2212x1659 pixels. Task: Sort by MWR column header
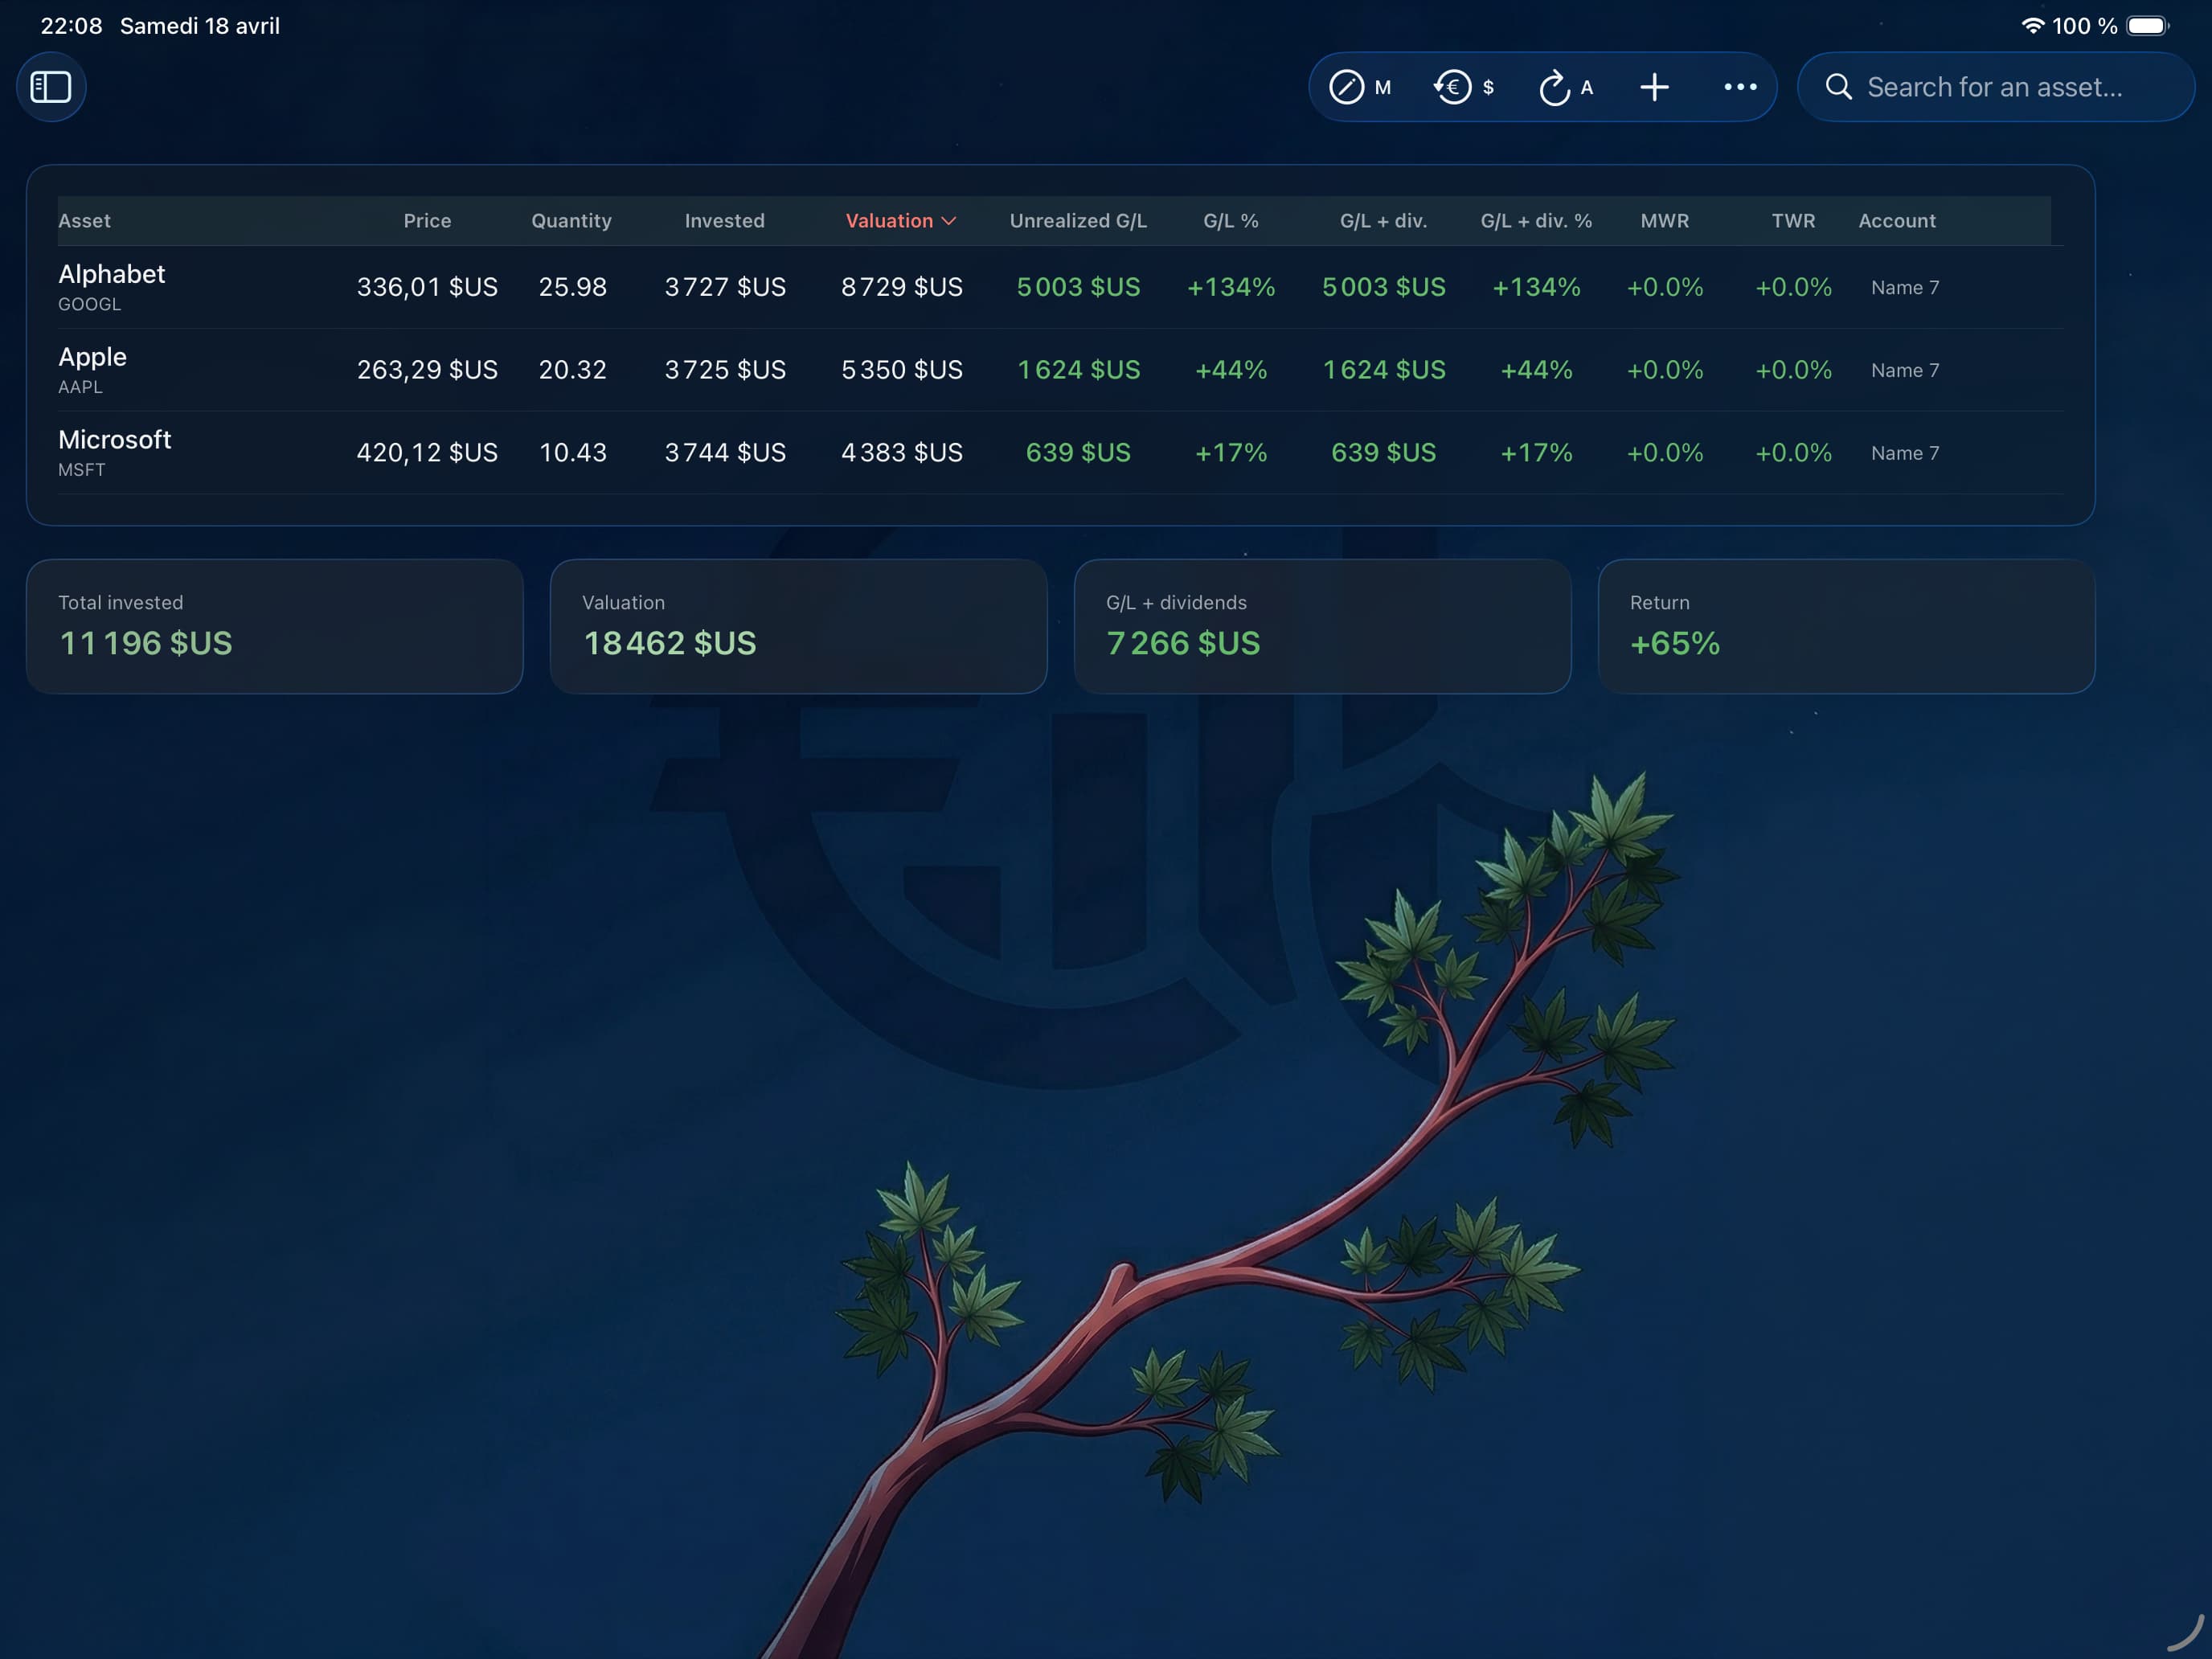point(1664,221)
